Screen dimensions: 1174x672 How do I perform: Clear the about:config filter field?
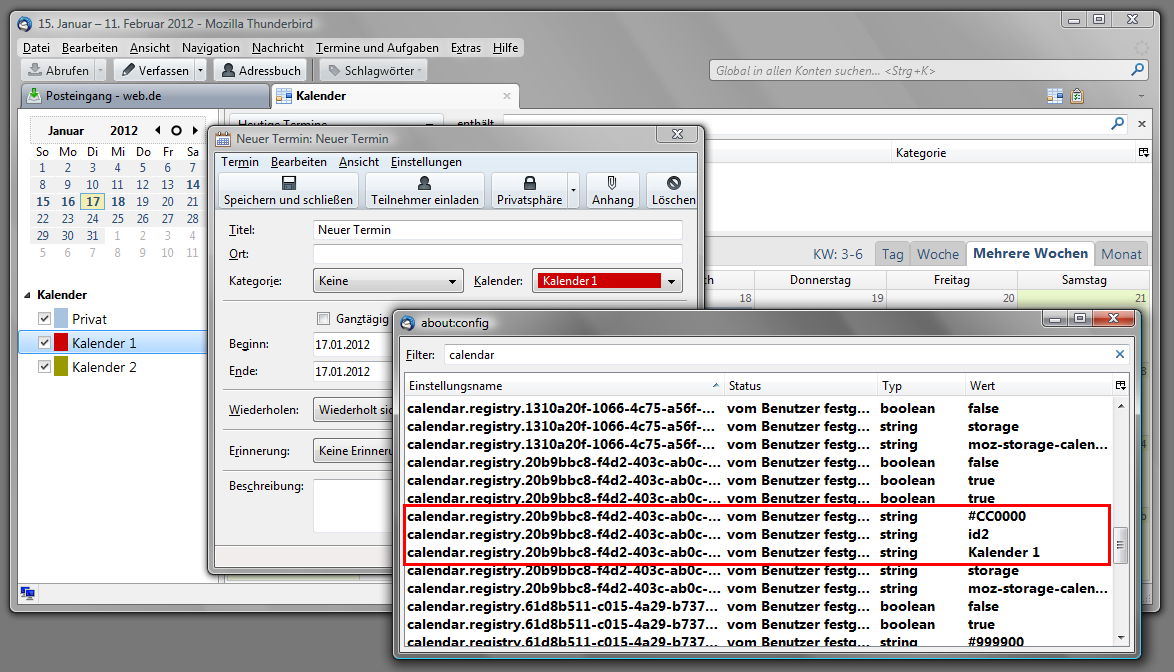point(1119,354)
